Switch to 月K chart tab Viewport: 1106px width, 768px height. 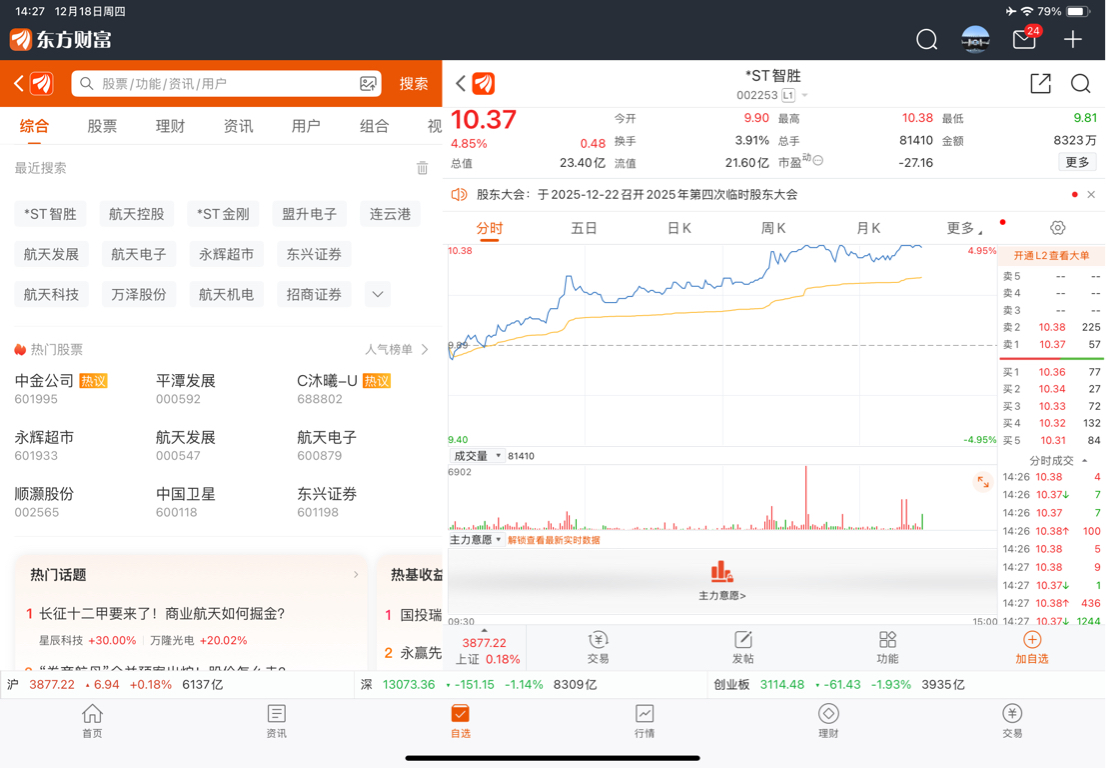[x=868, y=228]
